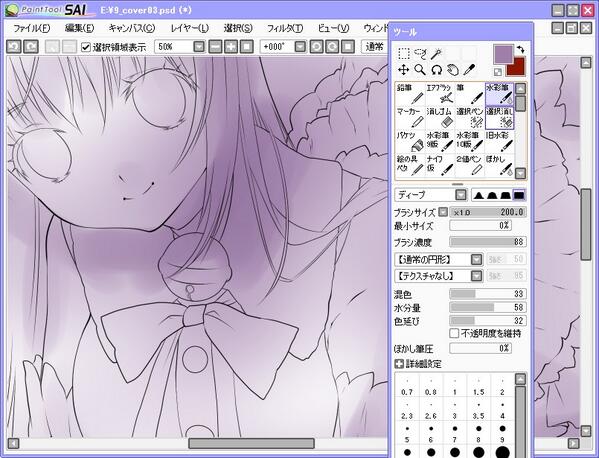This screenshot has height=458, width=599.
Task: Choose the バケツ bucket fill tool
Action: pos(410,141)
